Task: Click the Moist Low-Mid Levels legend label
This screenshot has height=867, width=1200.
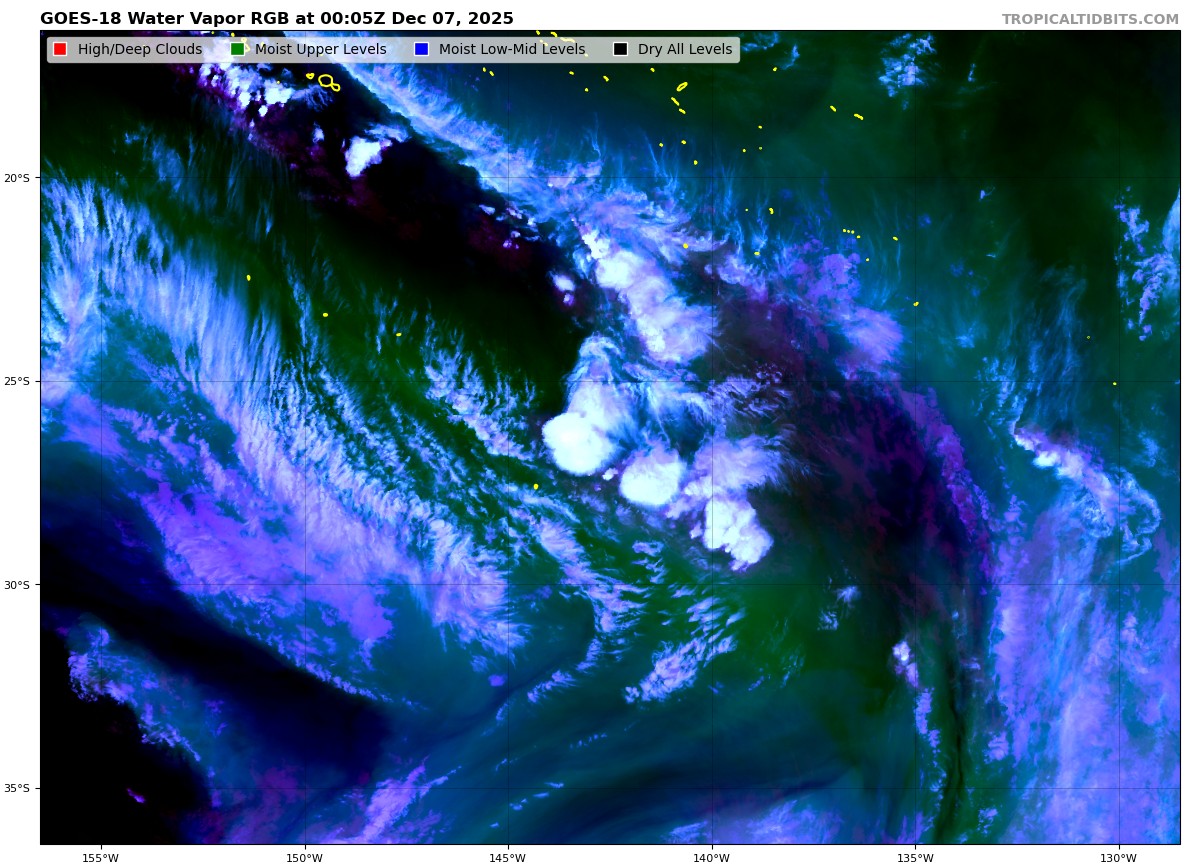Action: [x=511, y=50]
